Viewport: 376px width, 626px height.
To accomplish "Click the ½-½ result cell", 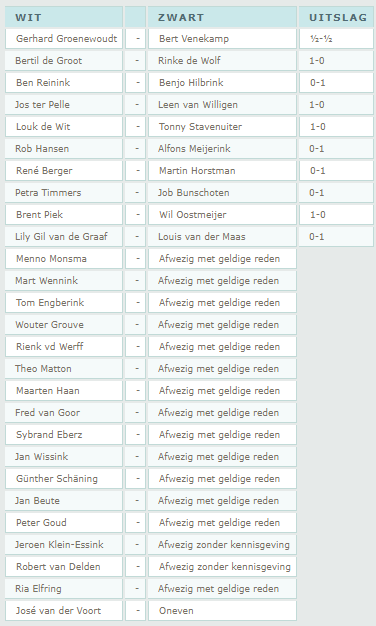I will pos(336,39).
